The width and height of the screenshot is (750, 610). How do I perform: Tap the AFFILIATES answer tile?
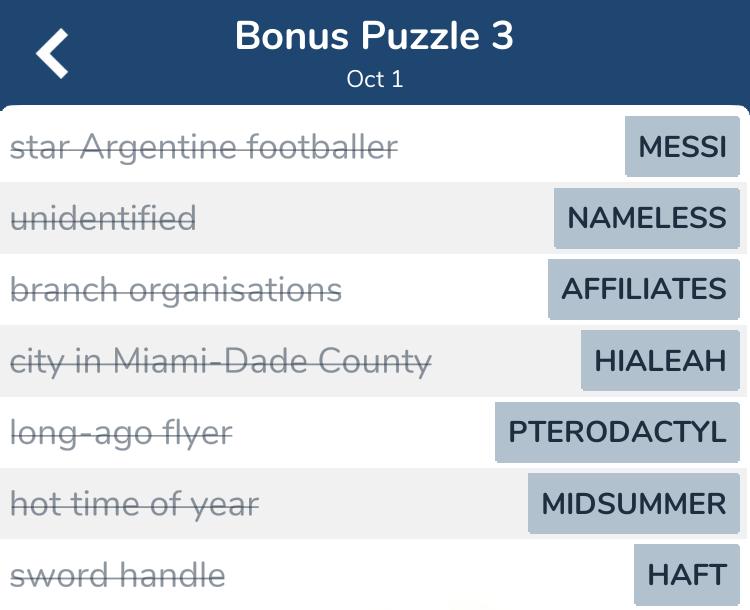[643, 289]
